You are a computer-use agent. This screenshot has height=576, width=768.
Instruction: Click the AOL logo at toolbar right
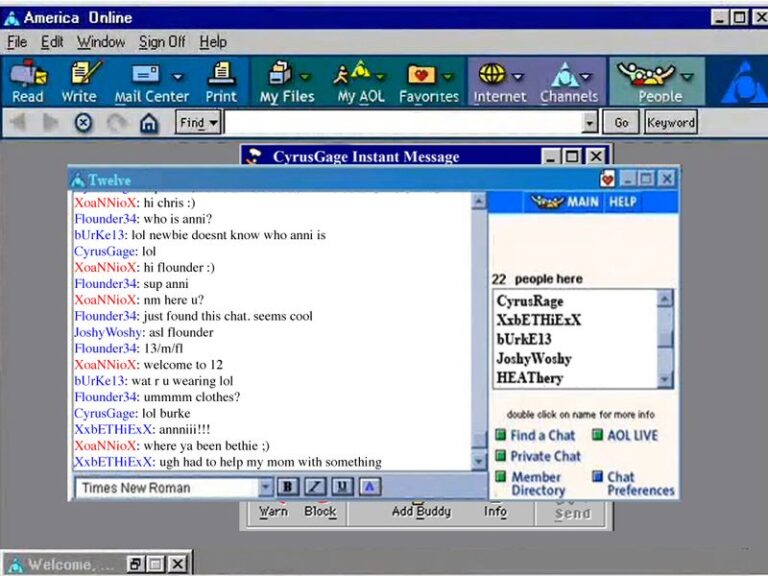pos(744,82)
